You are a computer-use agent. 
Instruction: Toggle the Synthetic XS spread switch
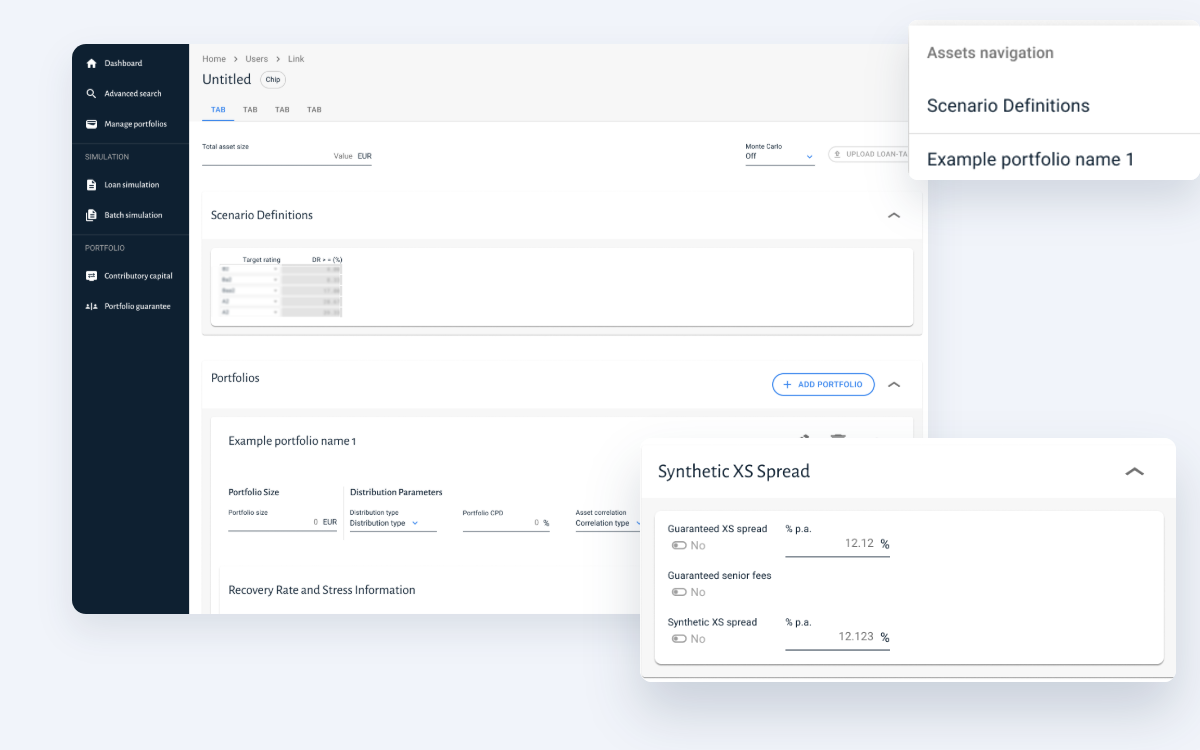[679, 639]
